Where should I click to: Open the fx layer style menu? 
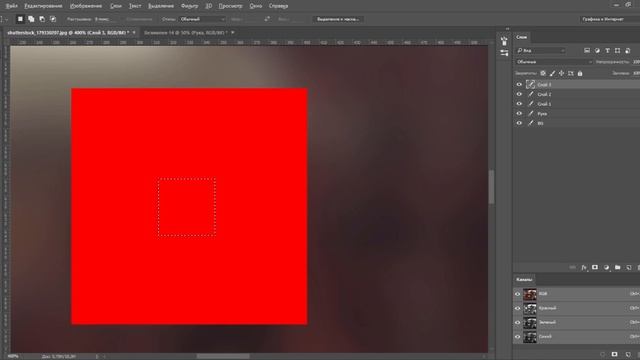(584, 267)
